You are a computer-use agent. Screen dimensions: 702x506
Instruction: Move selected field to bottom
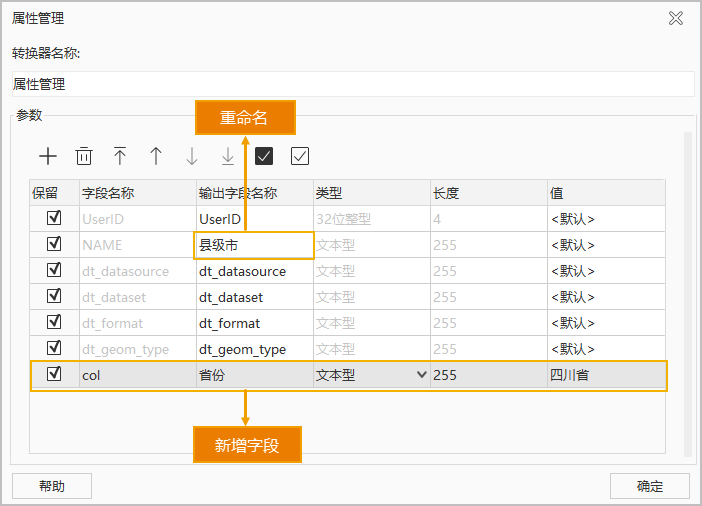(x=228, y=156)
